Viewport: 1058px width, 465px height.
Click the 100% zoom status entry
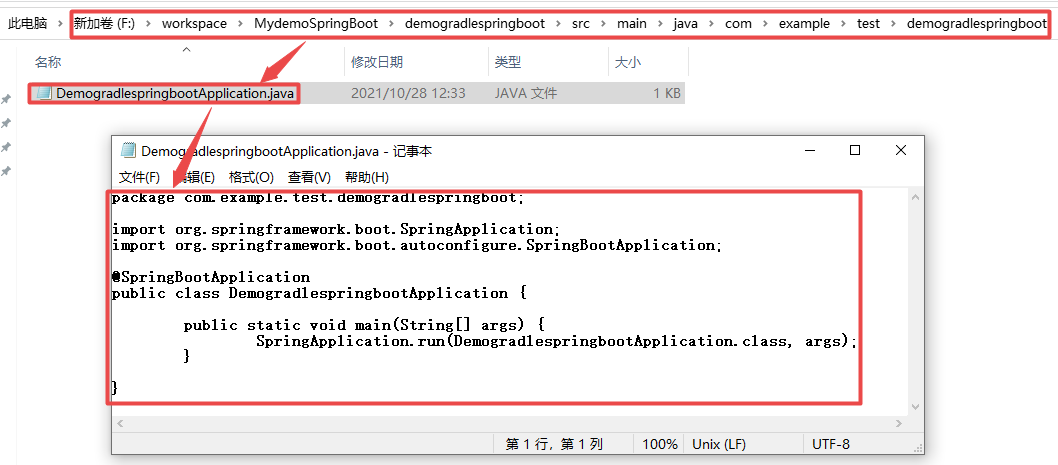pos(659,444)
